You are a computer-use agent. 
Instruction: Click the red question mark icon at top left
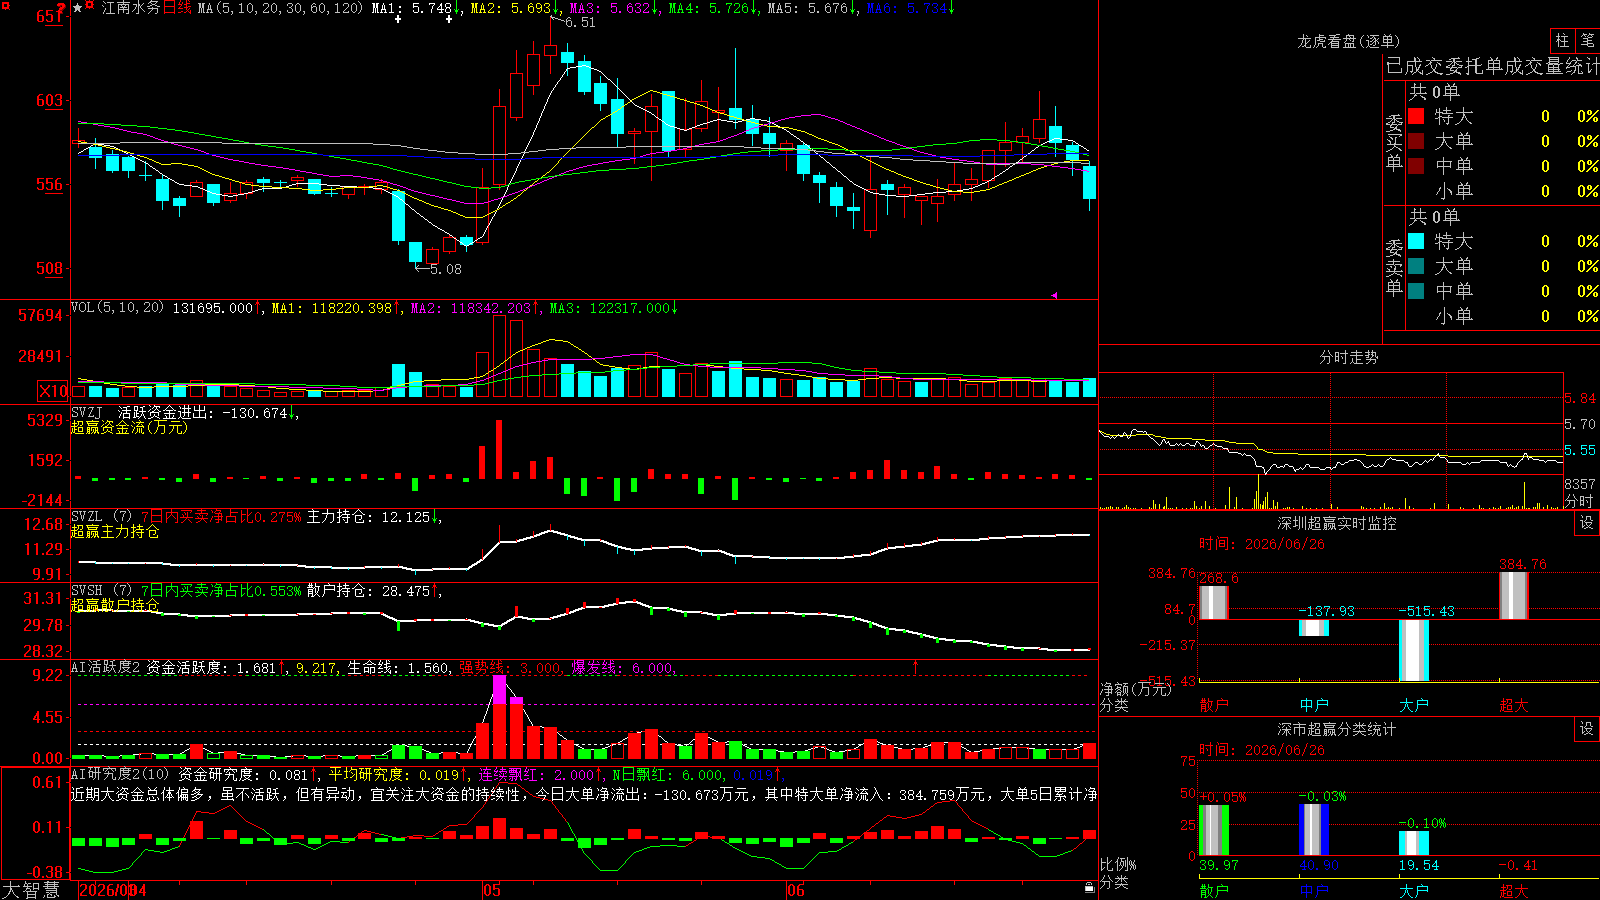pyautogui.click(x=62, y=9)
